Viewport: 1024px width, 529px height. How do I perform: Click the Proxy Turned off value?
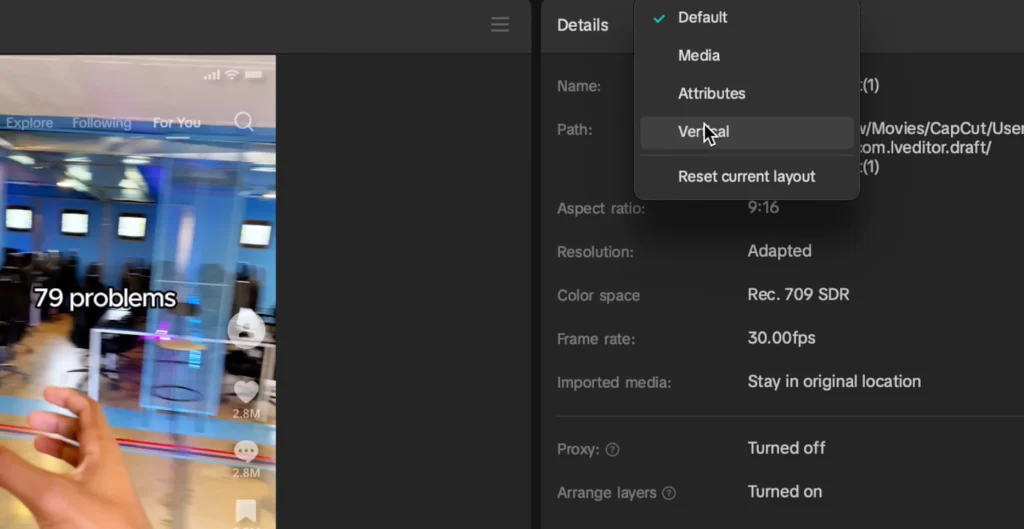(x=786, y=448)
